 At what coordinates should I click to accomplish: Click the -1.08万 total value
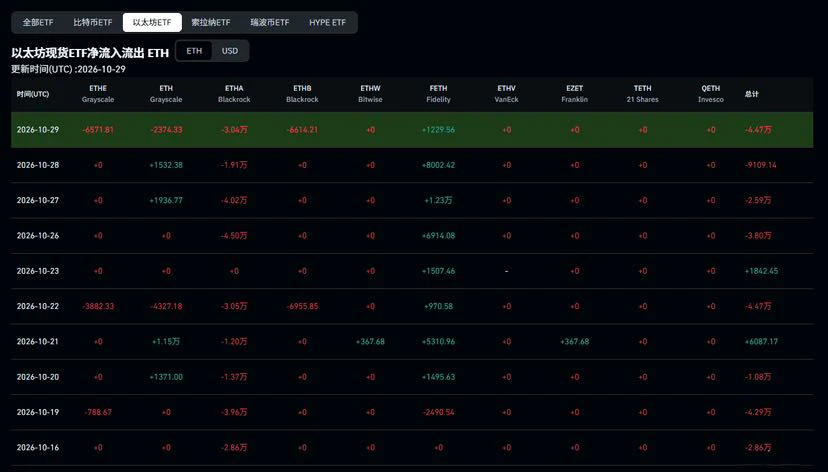point(758,377)
